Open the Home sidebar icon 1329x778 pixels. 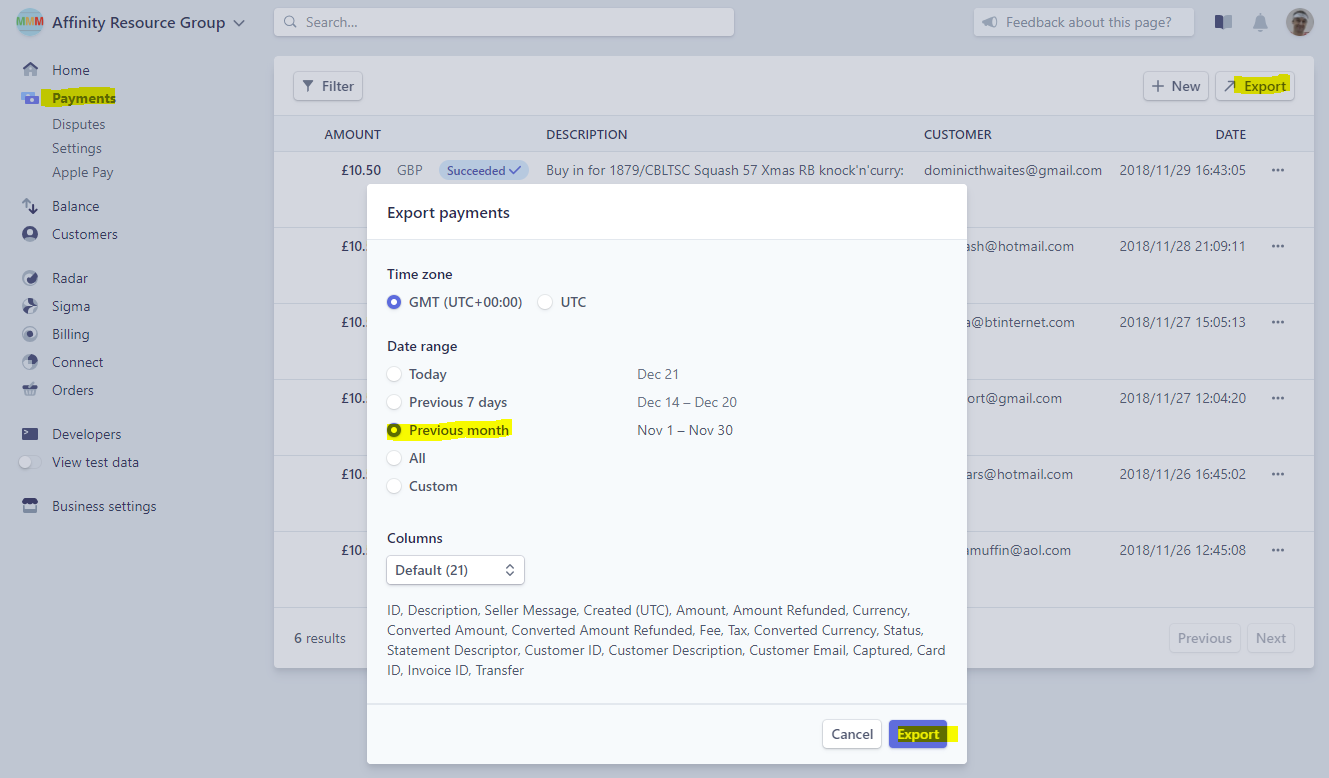click(x=30, y=70)
